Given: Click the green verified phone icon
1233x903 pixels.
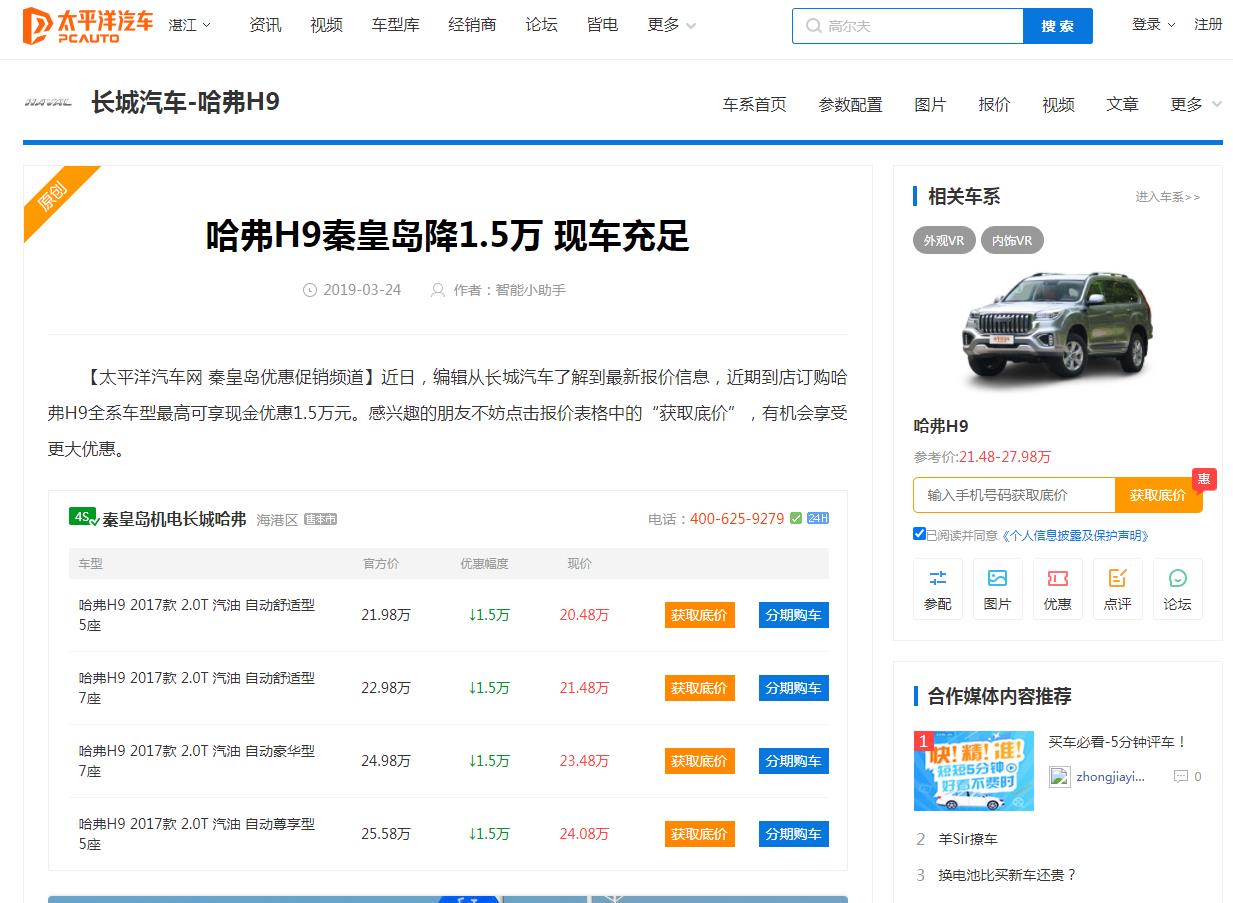Looking at the screenshot, I should [796, 518].
